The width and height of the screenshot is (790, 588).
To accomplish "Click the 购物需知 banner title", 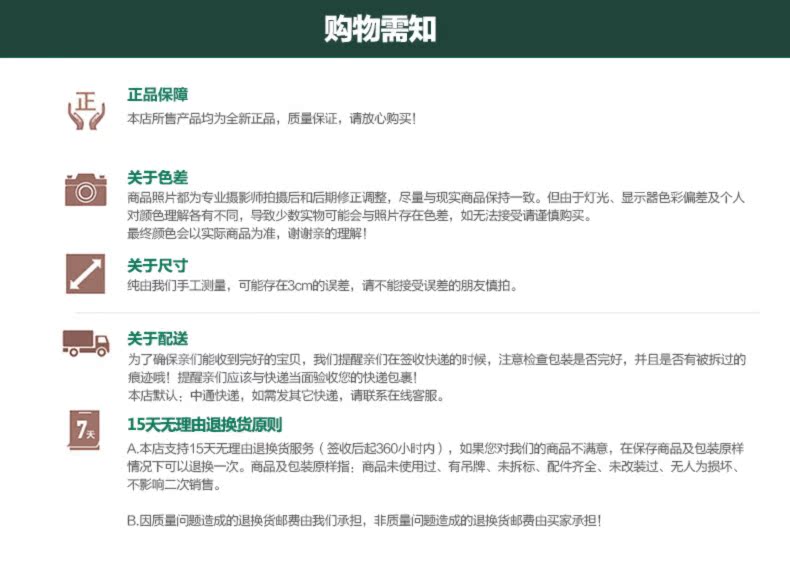I will [x=380, y=29].
